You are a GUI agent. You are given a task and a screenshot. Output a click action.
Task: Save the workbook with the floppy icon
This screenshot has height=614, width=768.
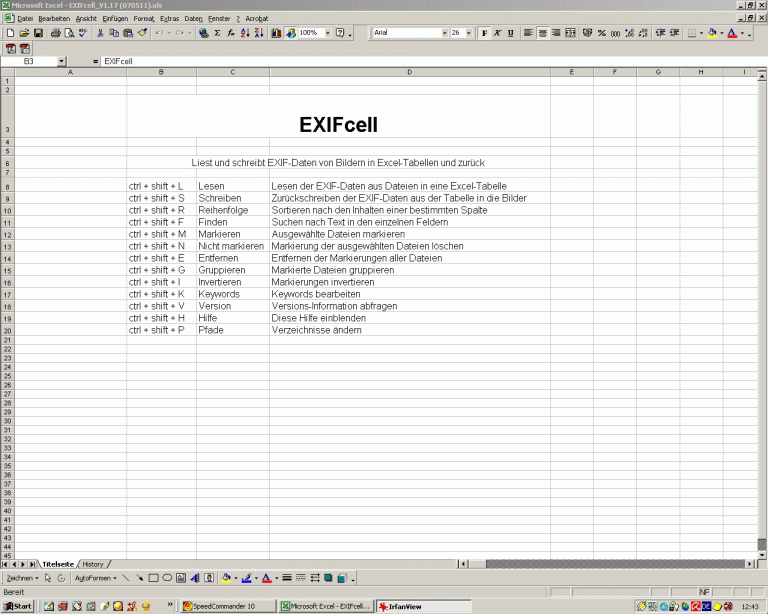(x=38, y=33)
